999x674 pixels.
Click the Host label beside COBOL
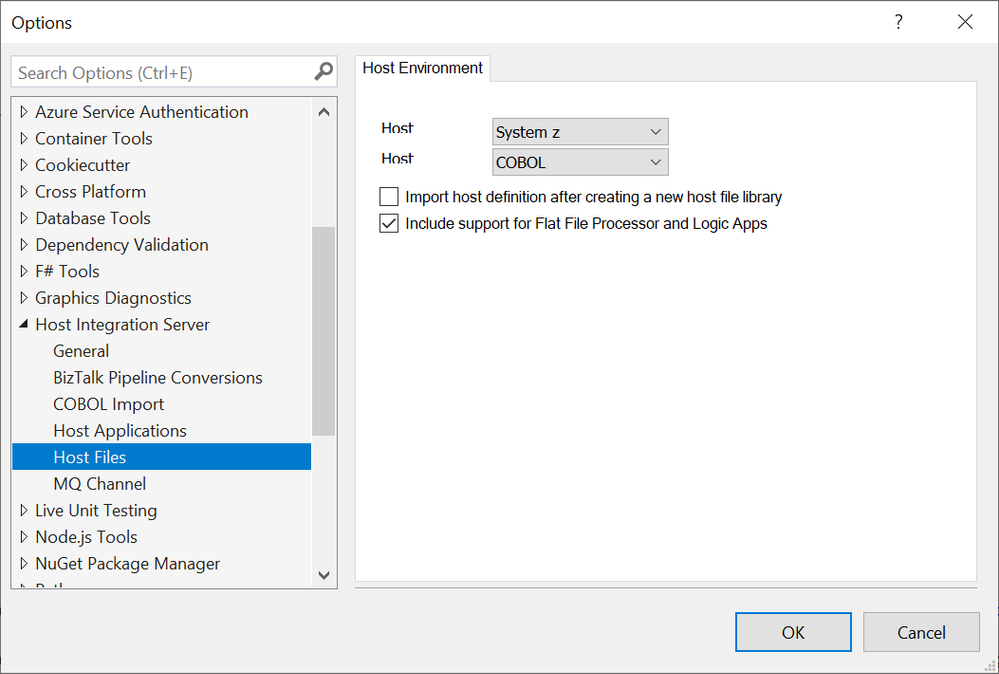(x=398, y=159)
